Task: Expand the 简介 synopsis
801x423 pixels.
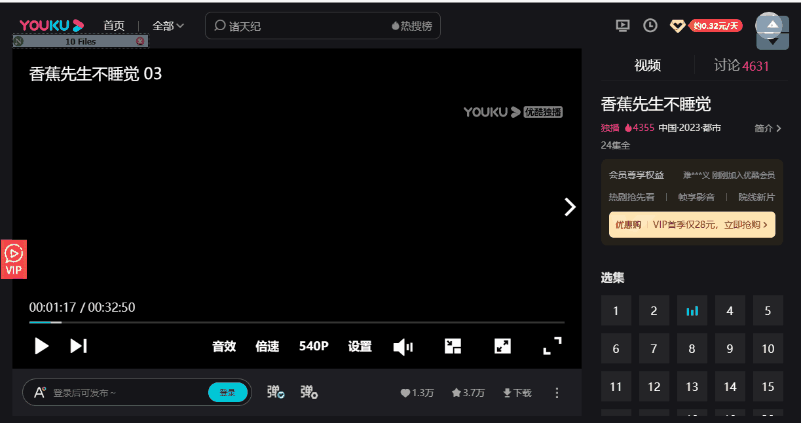Action: coord(768,129)
